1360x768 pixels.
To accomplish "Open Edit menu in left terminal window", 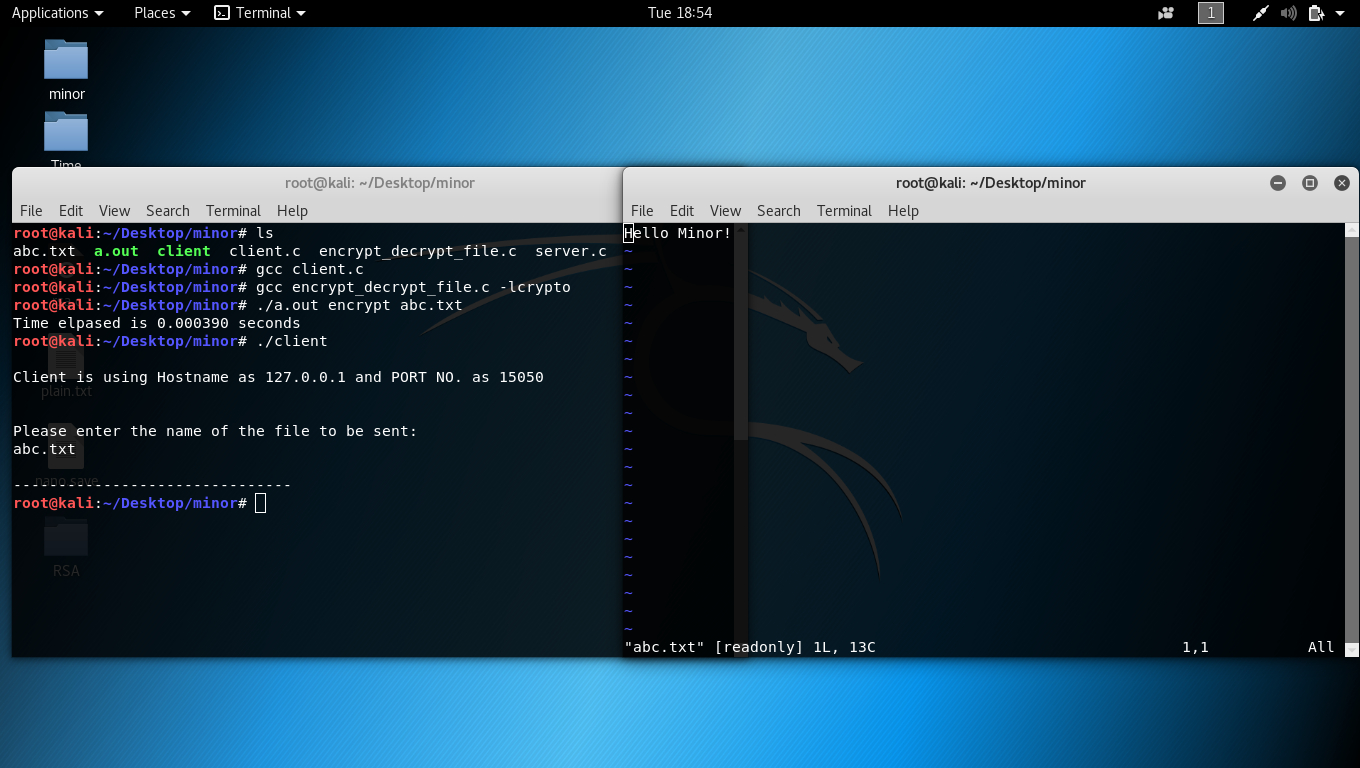I will pyautogui.click(x=71, y=210).
